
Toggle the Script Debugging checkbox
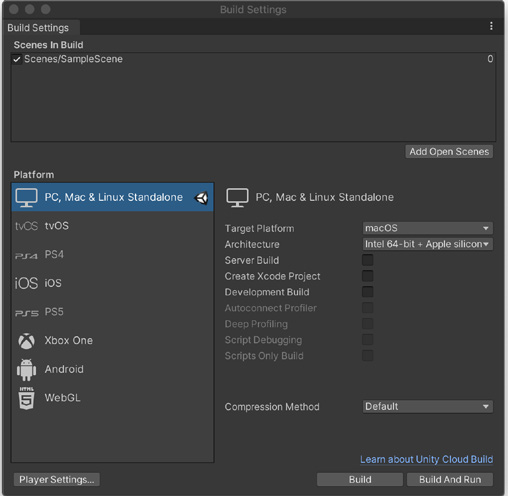pyautogui.click(x=368, y=340)
